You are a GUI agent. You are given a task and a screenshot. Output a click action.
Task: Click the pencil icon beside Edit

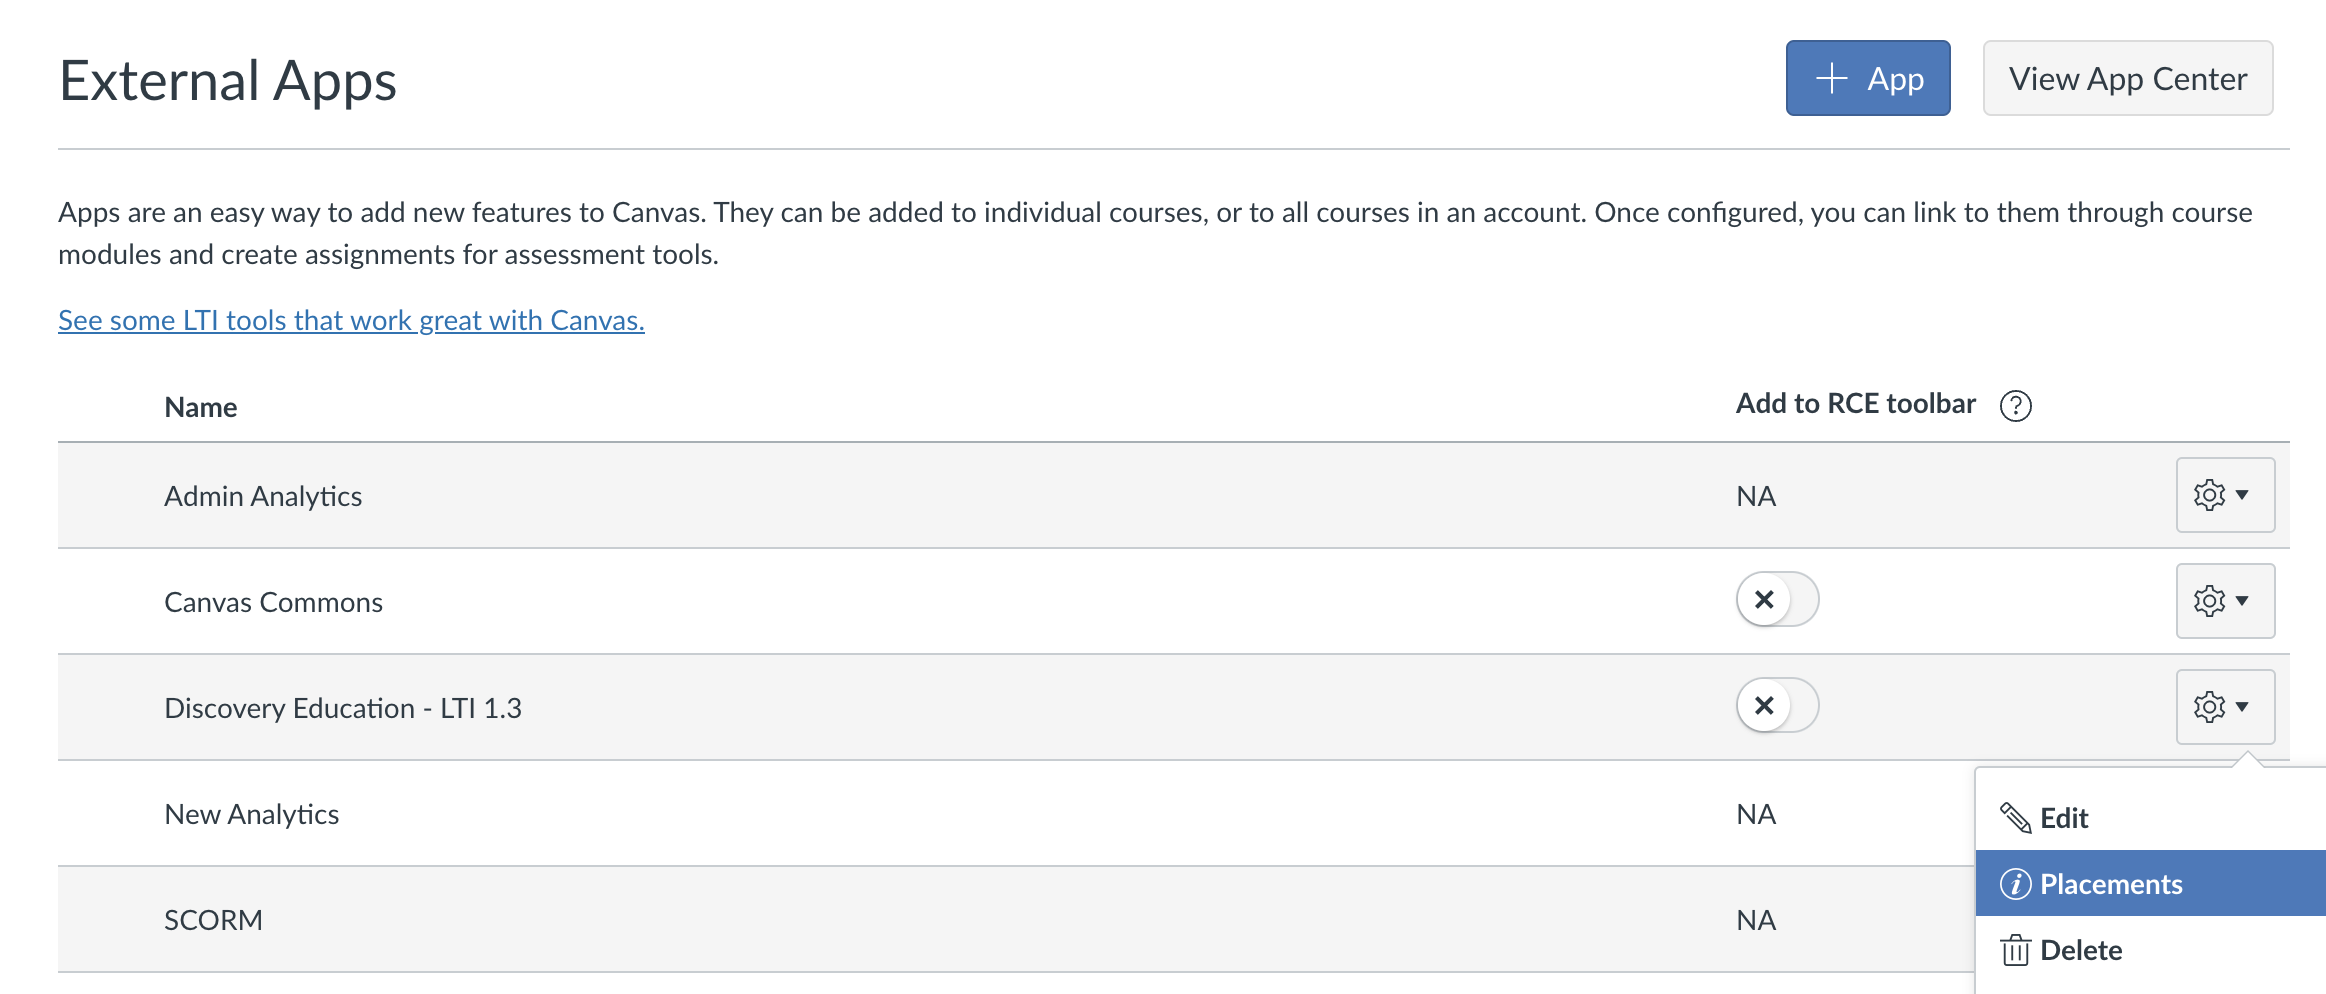[x=2016, y=816]
